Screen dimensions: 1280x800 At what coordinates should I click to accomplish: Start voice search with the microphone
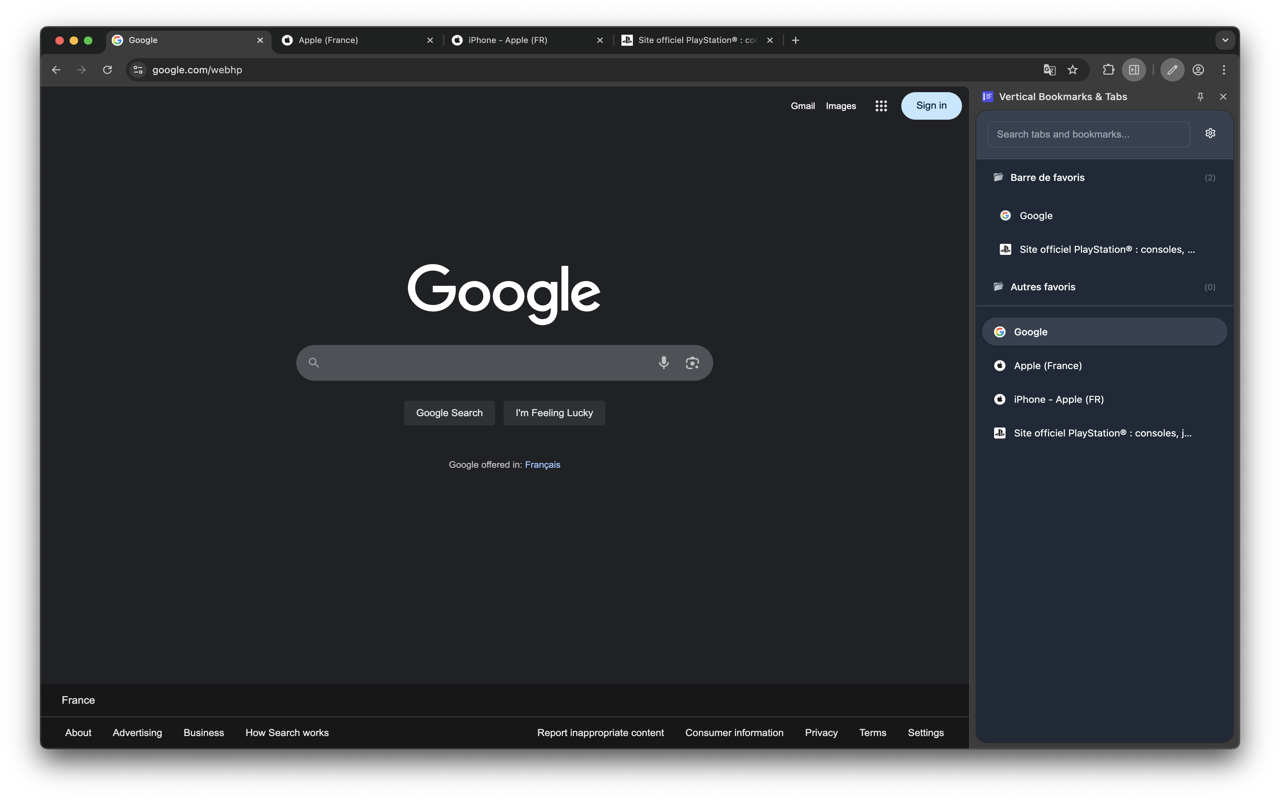click(x=663, y=363)
